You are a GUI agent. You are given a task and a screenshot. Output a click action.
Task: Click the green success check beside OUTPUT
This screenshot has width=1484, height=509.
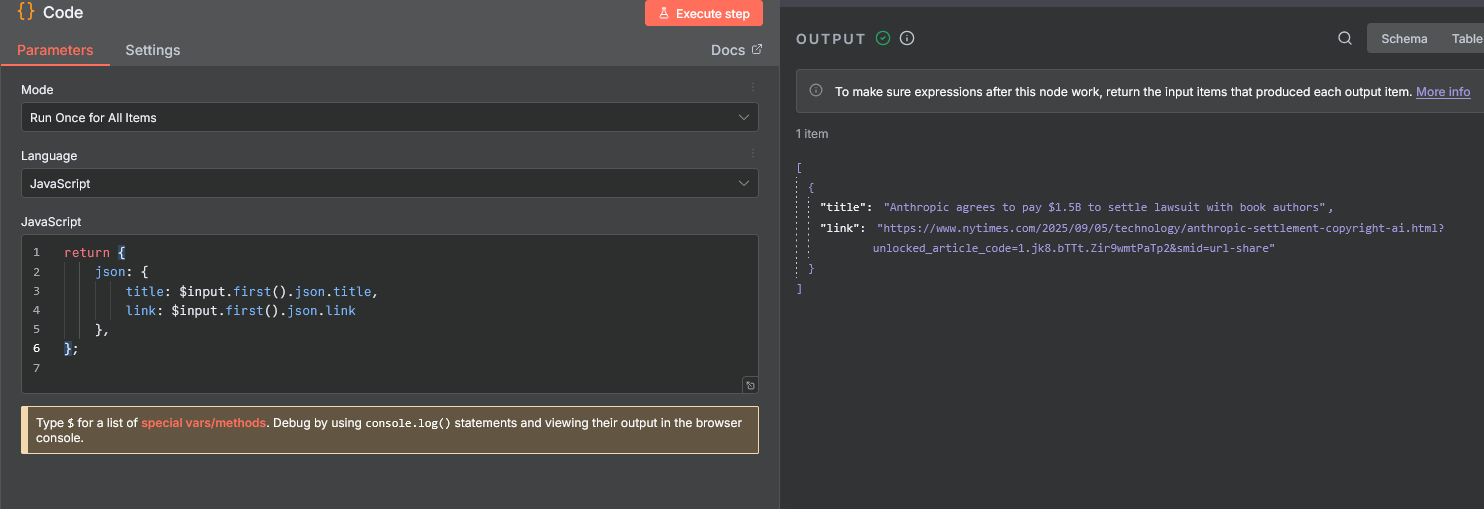tap(883, 39)
